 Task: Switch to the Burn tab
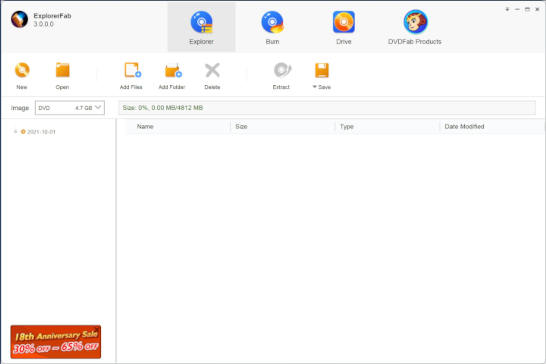pos(272,27)
